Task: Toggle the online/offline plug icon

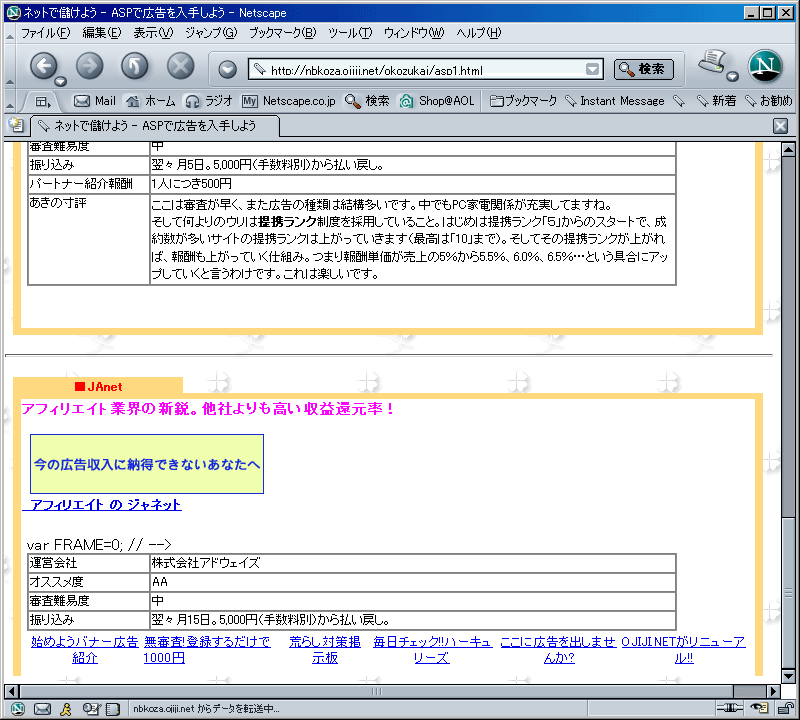Action: (x=730, y=708)
